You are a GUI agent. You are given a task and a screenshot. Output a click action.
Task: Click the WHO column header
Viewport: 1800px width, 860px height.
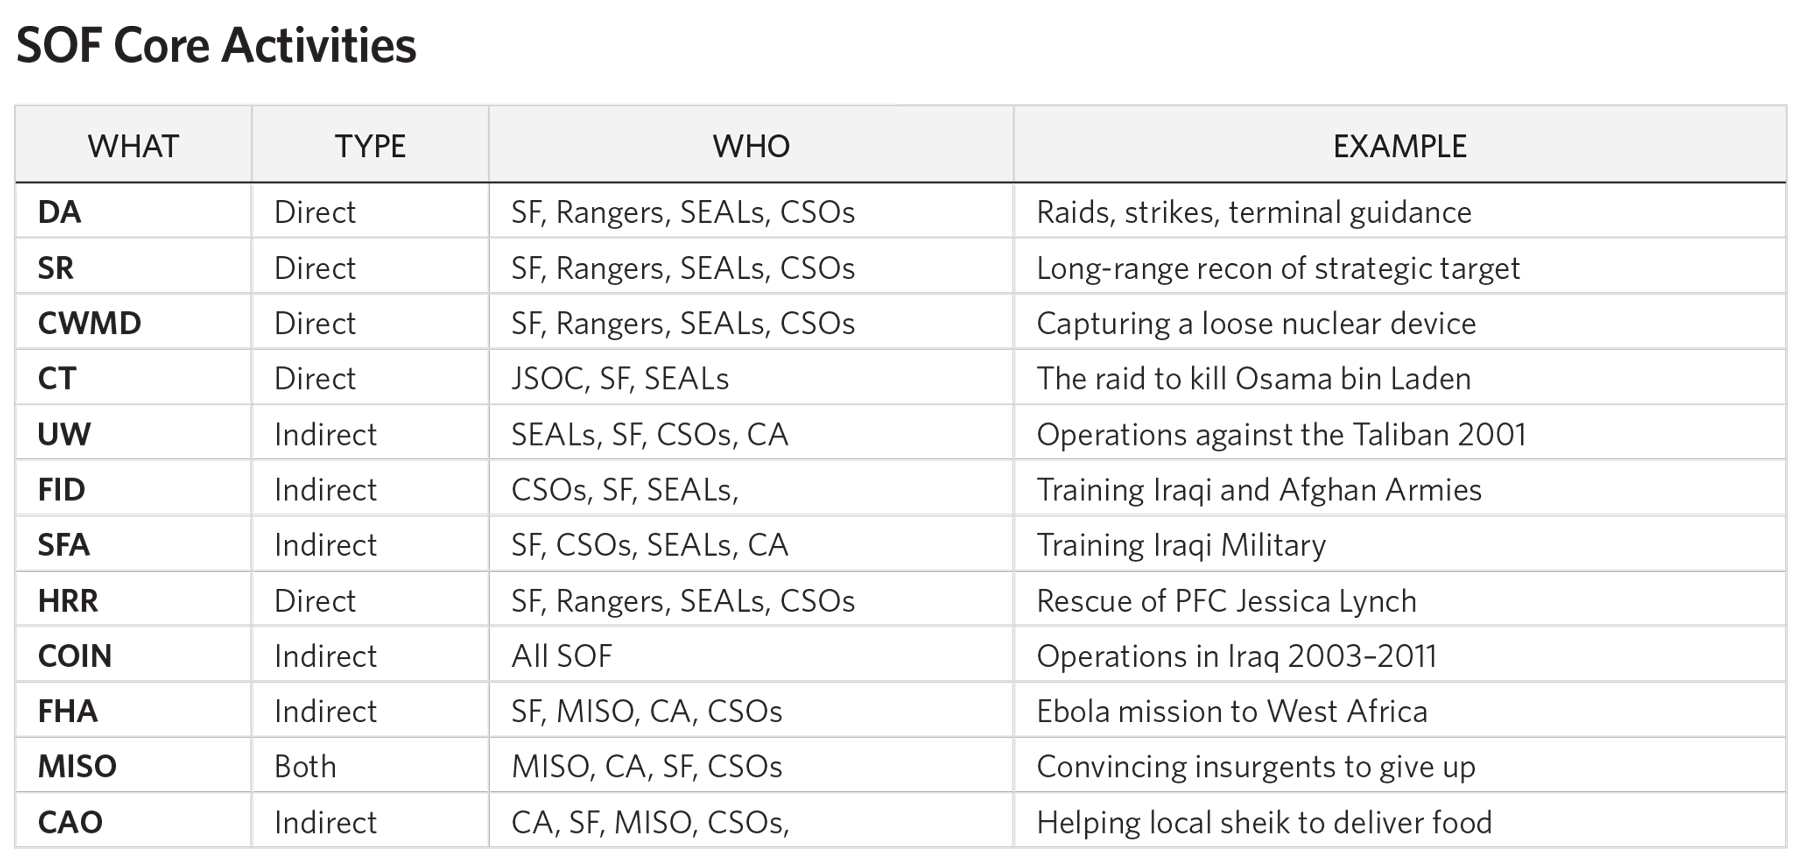click(x=751, y=146)
